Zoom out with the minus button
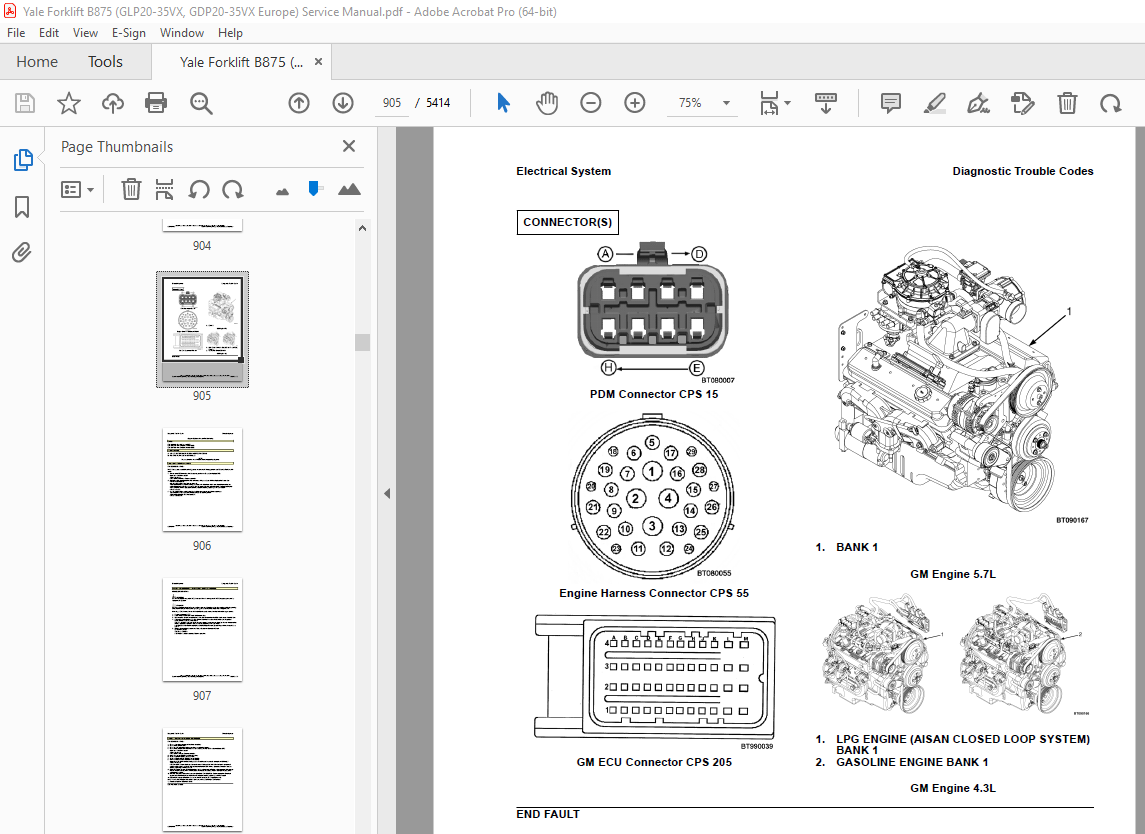 pos(591,103)
